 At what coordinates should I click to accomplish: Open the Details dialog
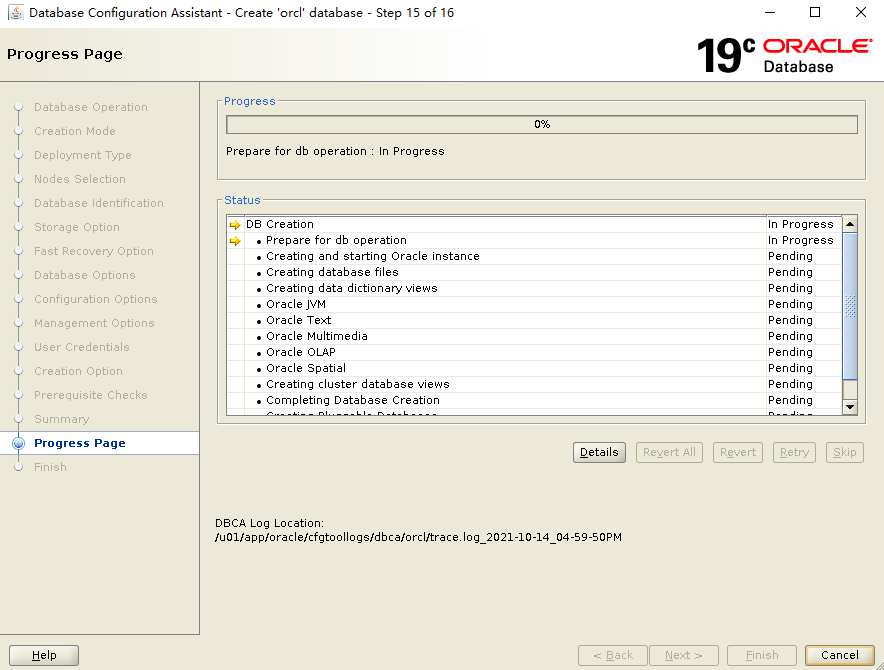click(598, 452)
